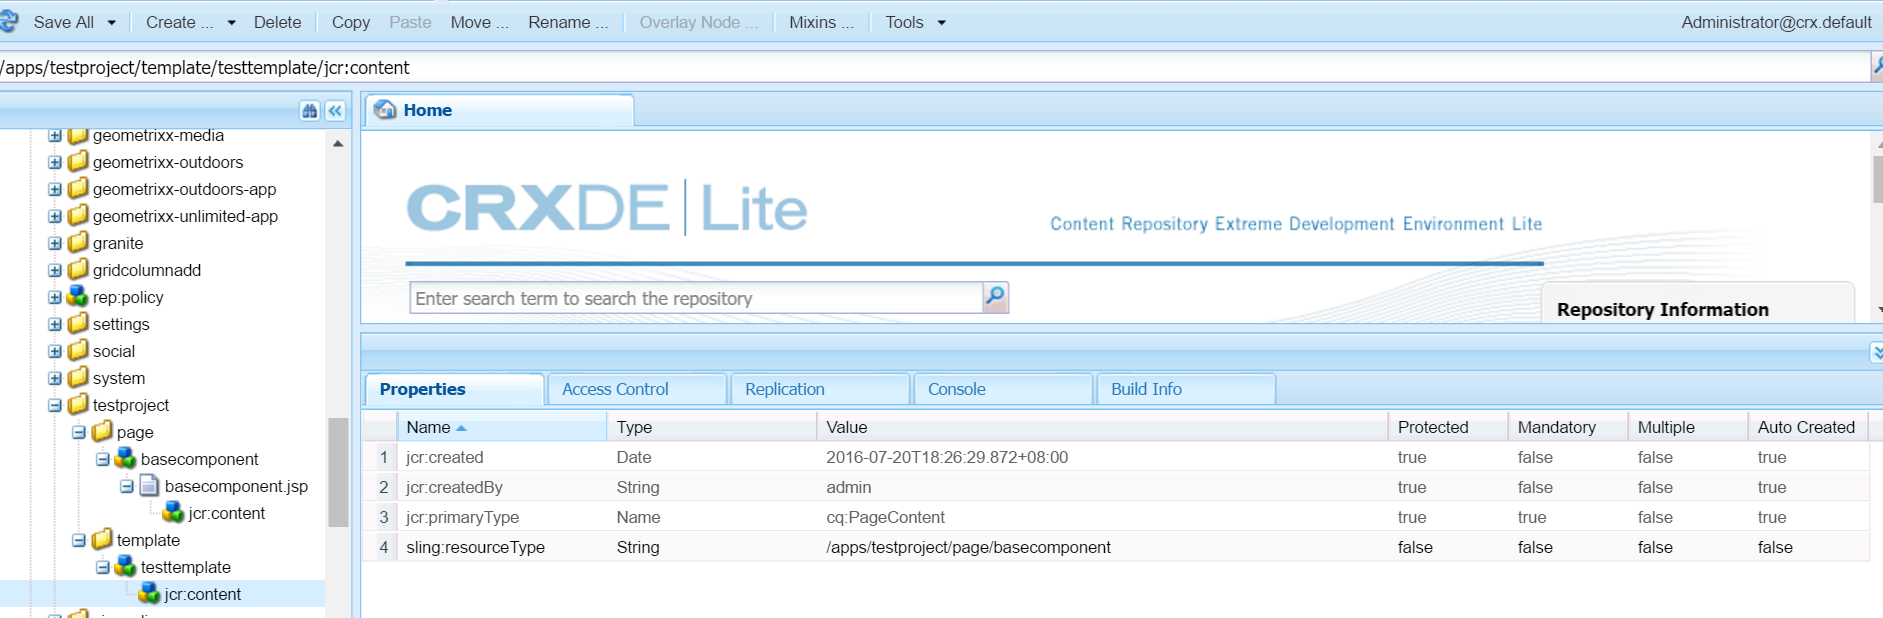Expand the rep:policy tree node
1883x618 pixels.
[55, 297]
